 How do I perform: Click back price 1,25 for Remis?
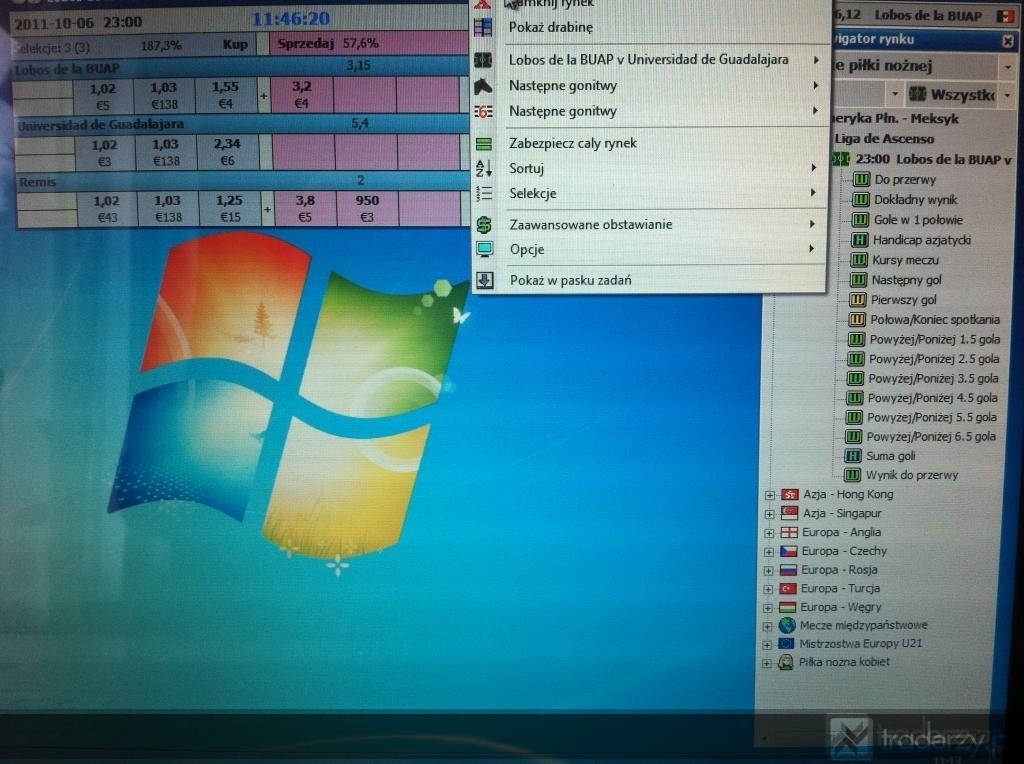(x=229, y=208)
